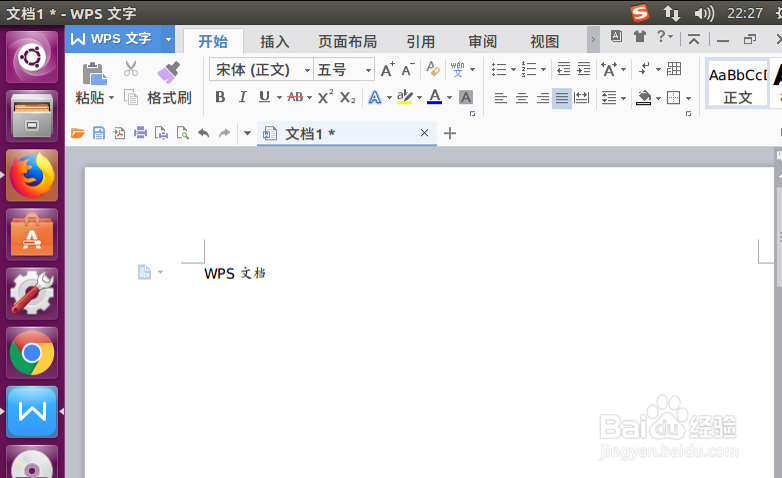782x478 pixels.
Task: Align text left
Action: click(x=501, y=98)
